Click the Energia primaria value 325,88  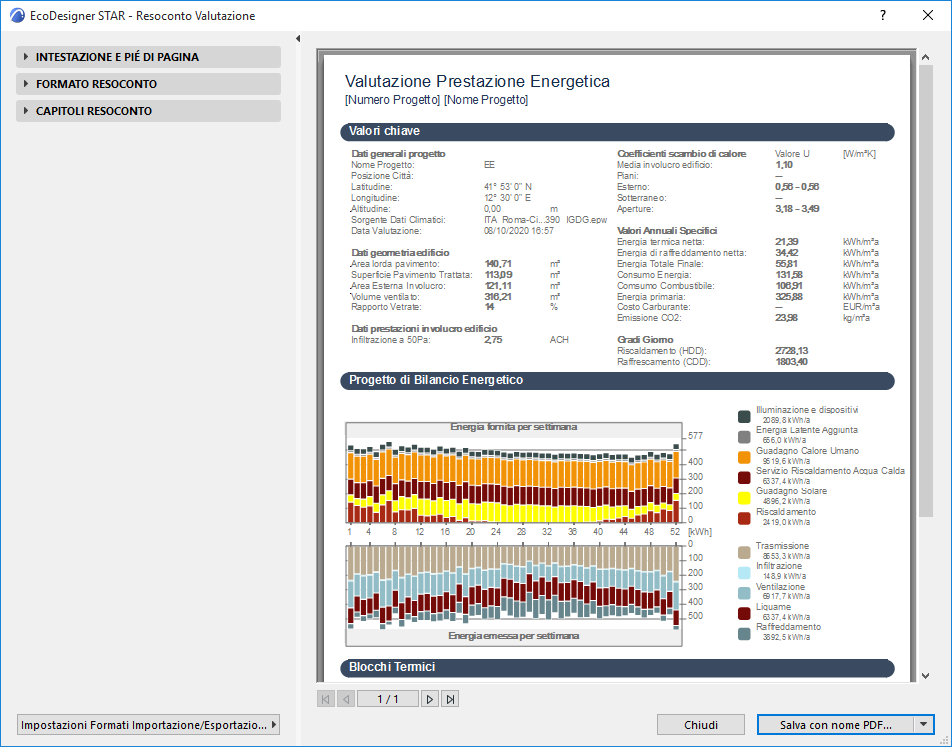(x=789, y=296)
